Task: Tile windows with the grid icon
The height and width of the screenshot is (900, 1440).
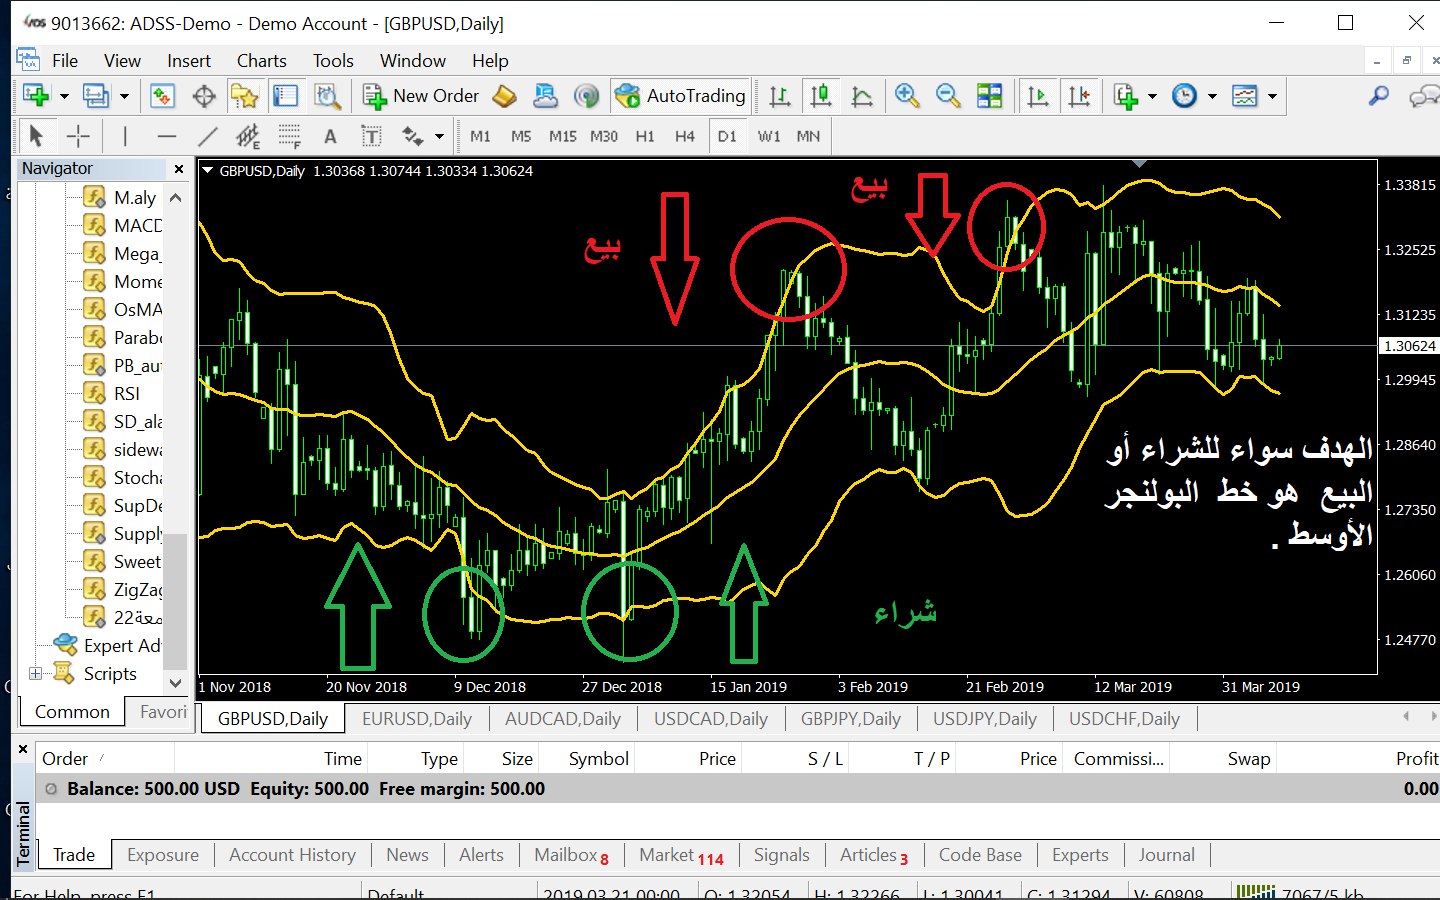Action: (x=989, y=96)
